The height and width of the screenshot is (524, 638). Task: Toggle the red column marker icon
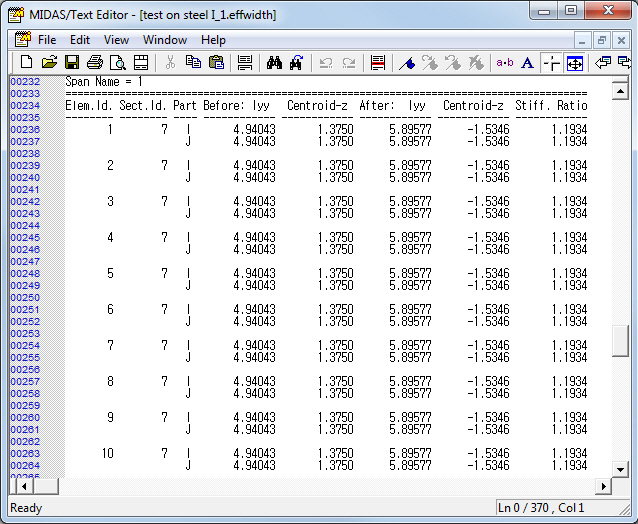tap(378, 63)
